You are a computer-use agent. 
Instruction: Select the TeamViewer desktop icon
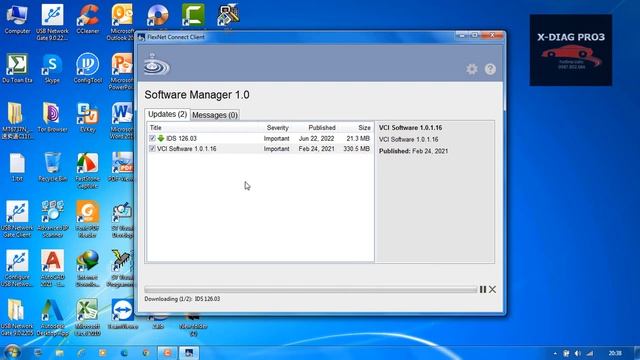122,314
